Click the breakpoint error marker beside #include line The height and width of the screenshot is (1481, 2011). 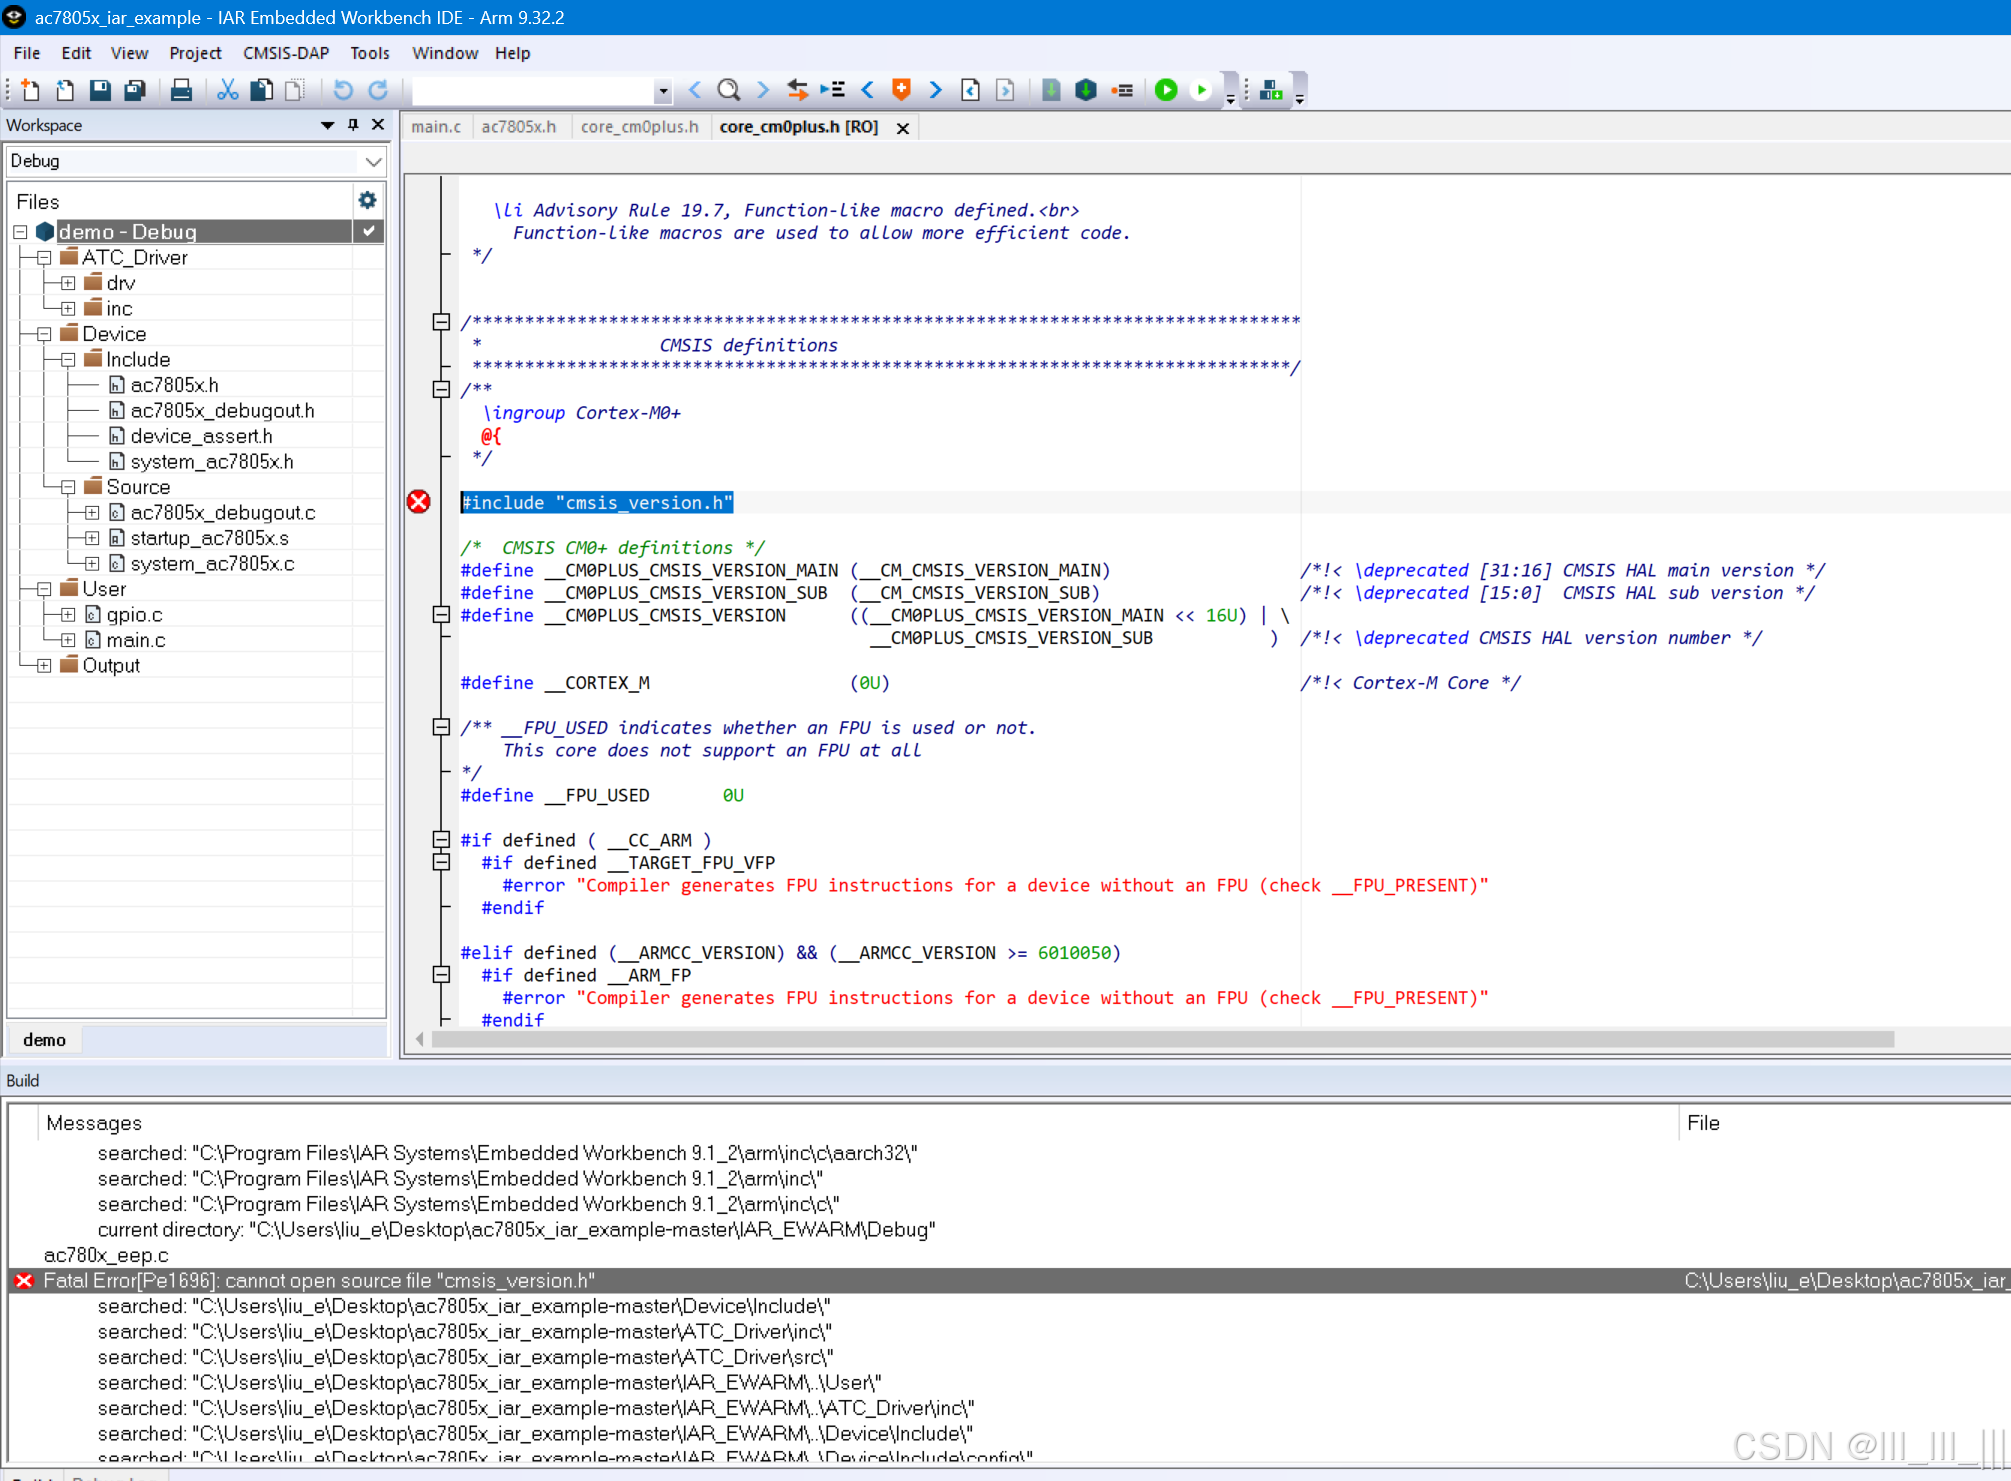(419, 502)
